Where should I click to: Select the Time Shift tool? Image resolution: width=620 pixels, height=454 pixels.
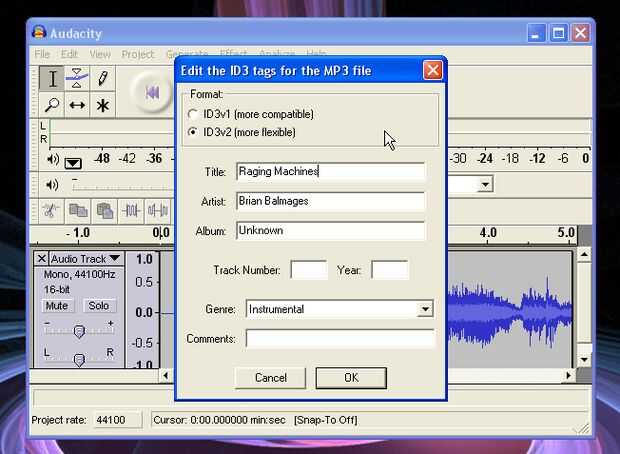tap(77, 105)
